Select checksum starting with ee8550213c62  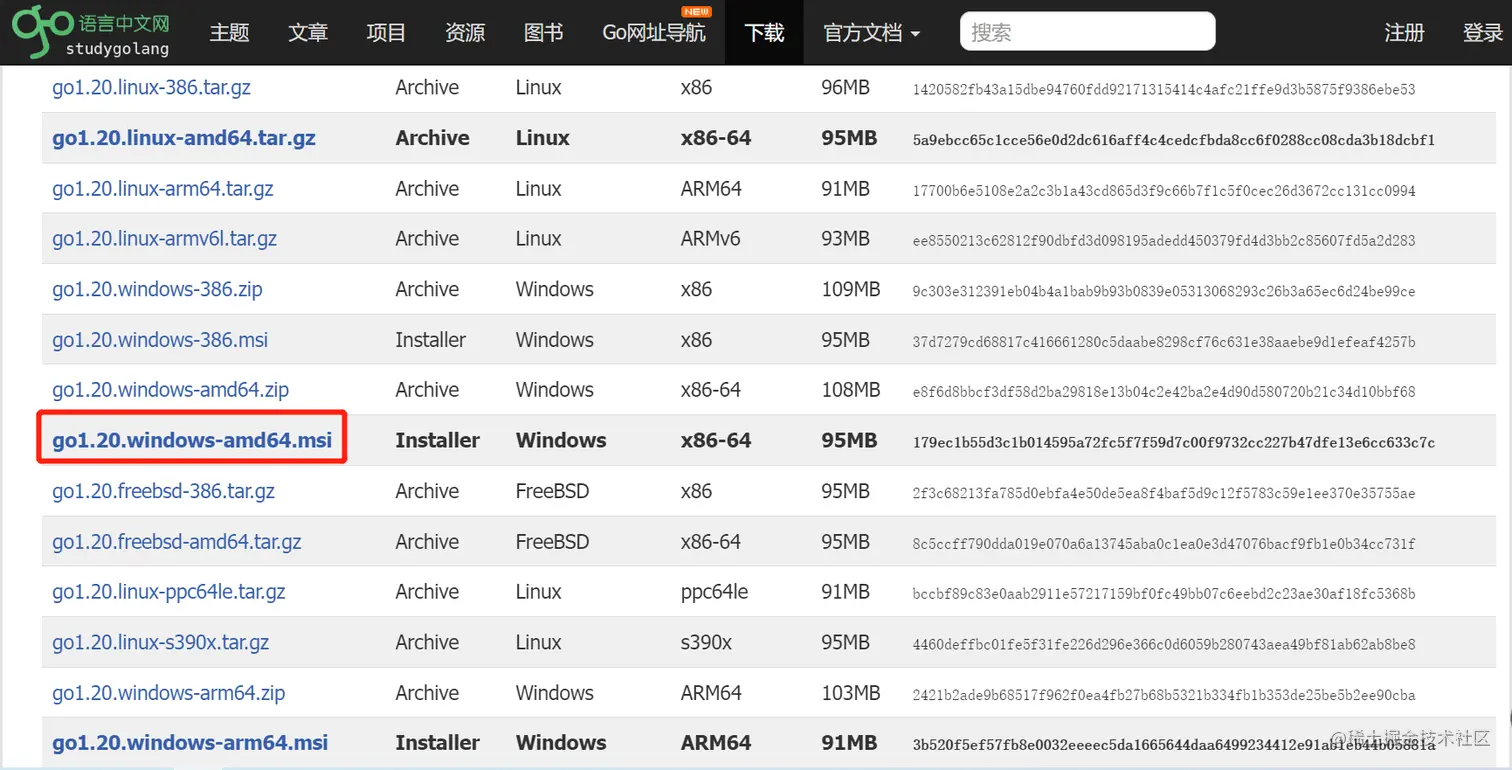point(1164,241)
